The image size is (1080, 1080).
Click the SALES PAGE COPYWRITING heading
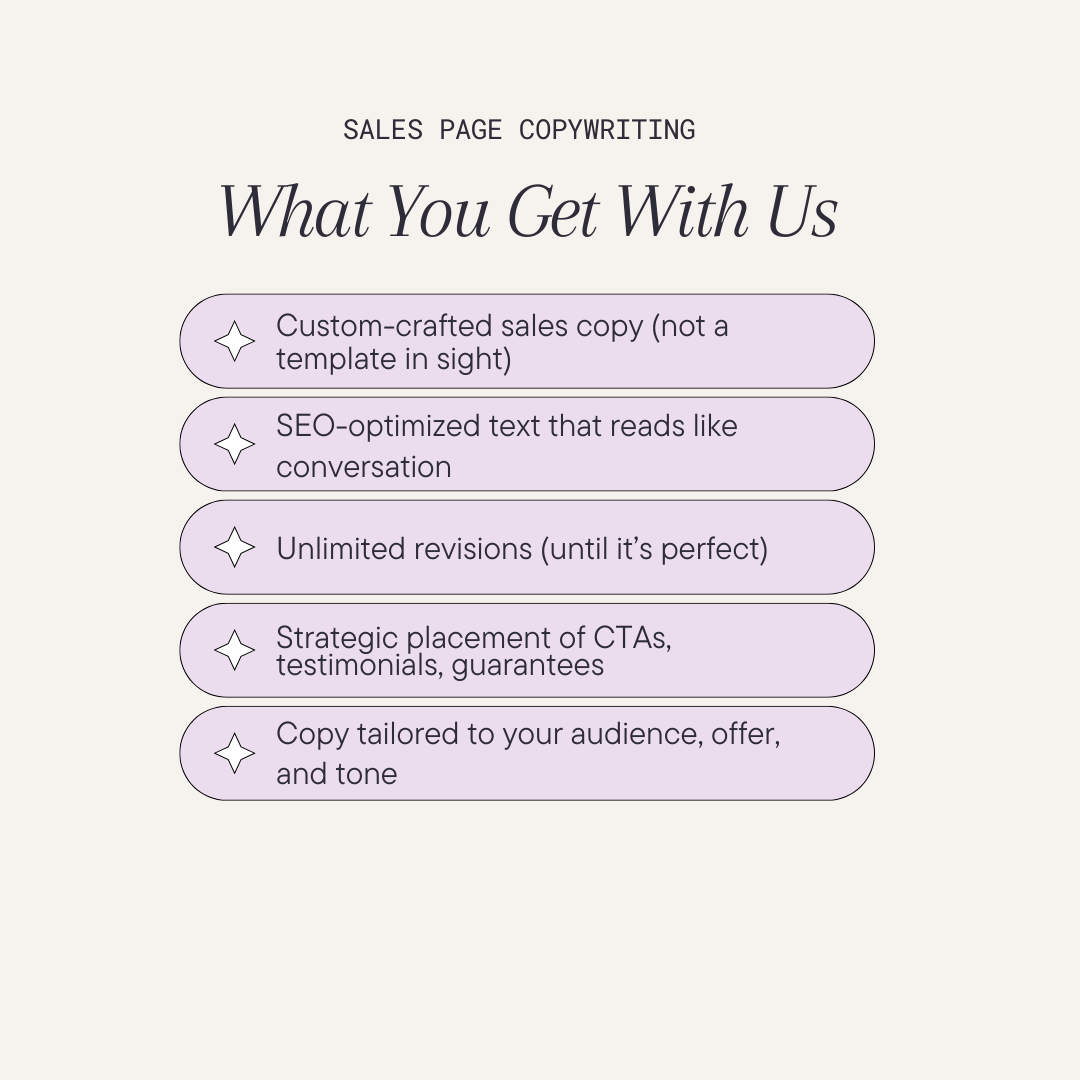[519, 129]
